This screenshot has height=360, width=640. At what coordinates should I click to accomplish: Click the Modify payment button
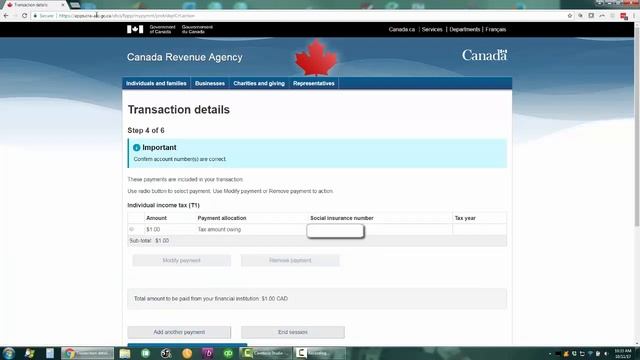click(x=181, y=260)
